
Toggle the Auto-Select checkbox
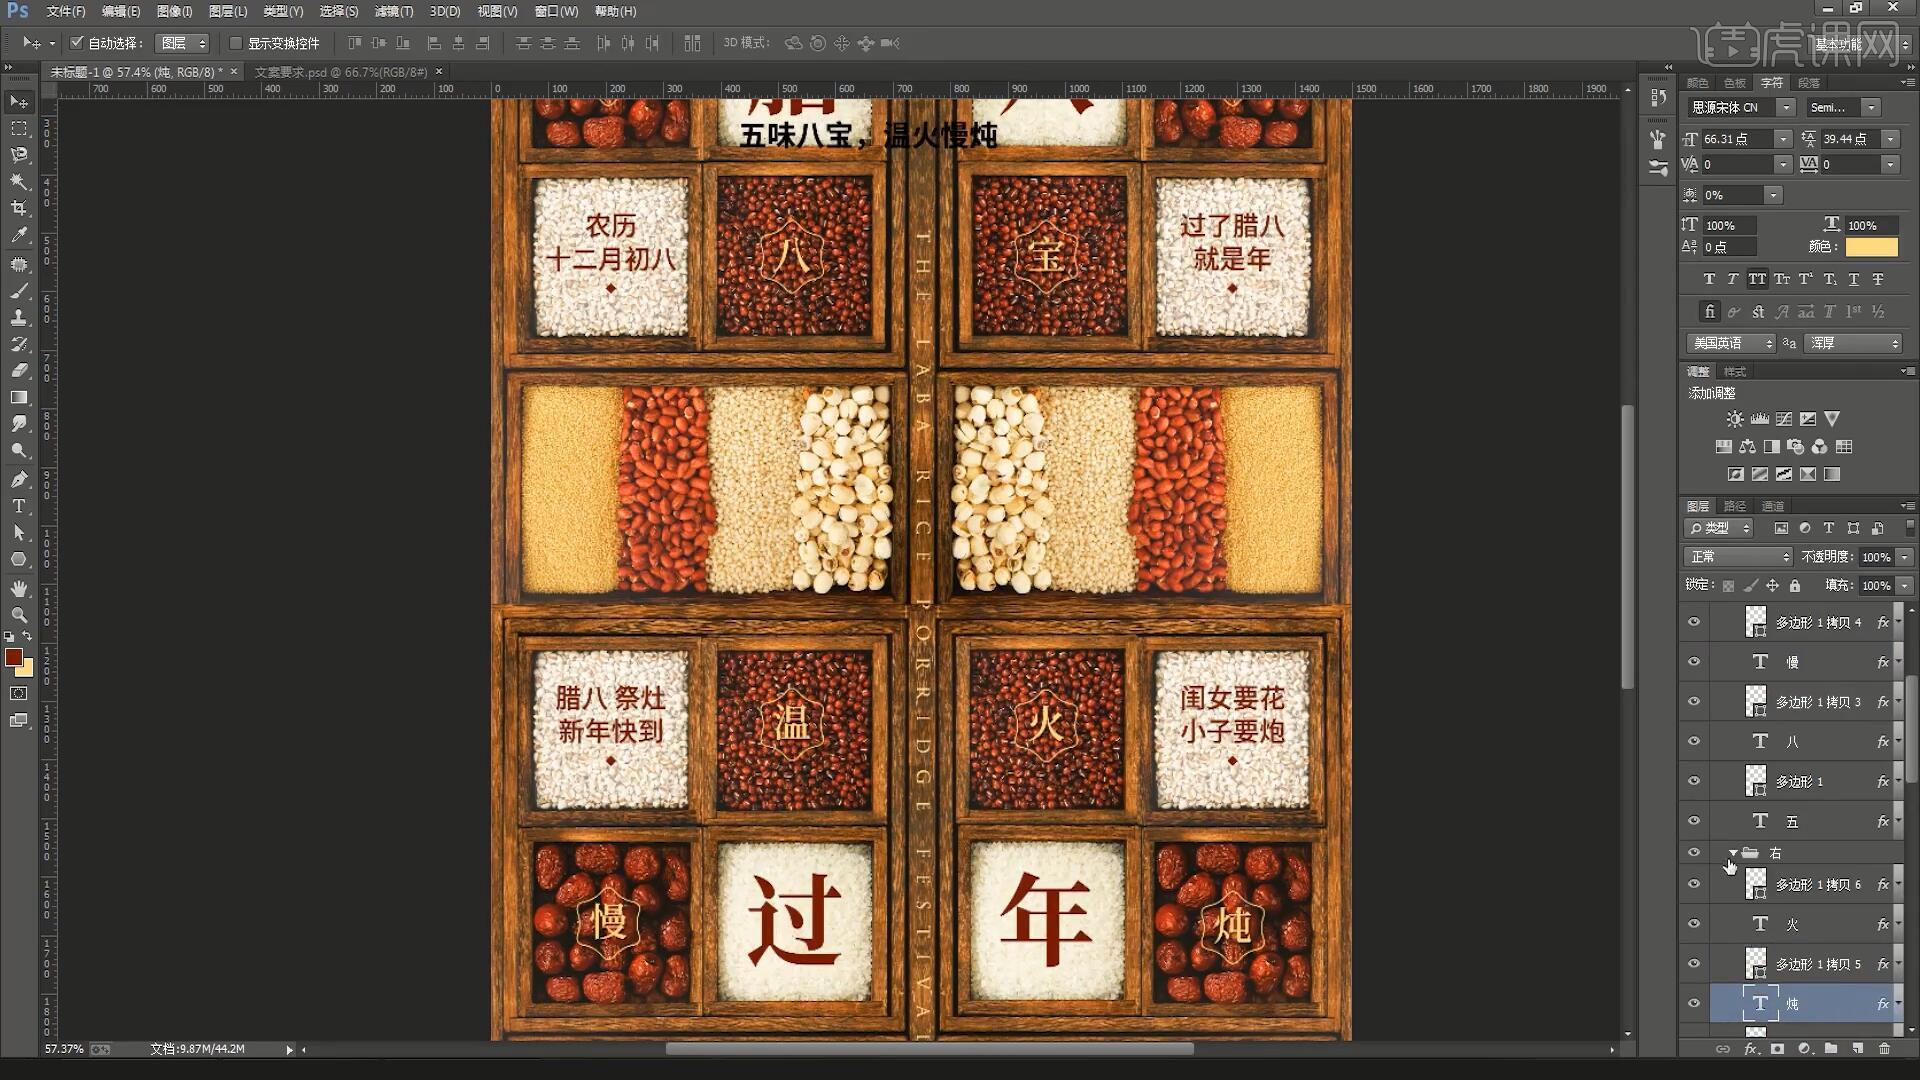tap(77, 43)
